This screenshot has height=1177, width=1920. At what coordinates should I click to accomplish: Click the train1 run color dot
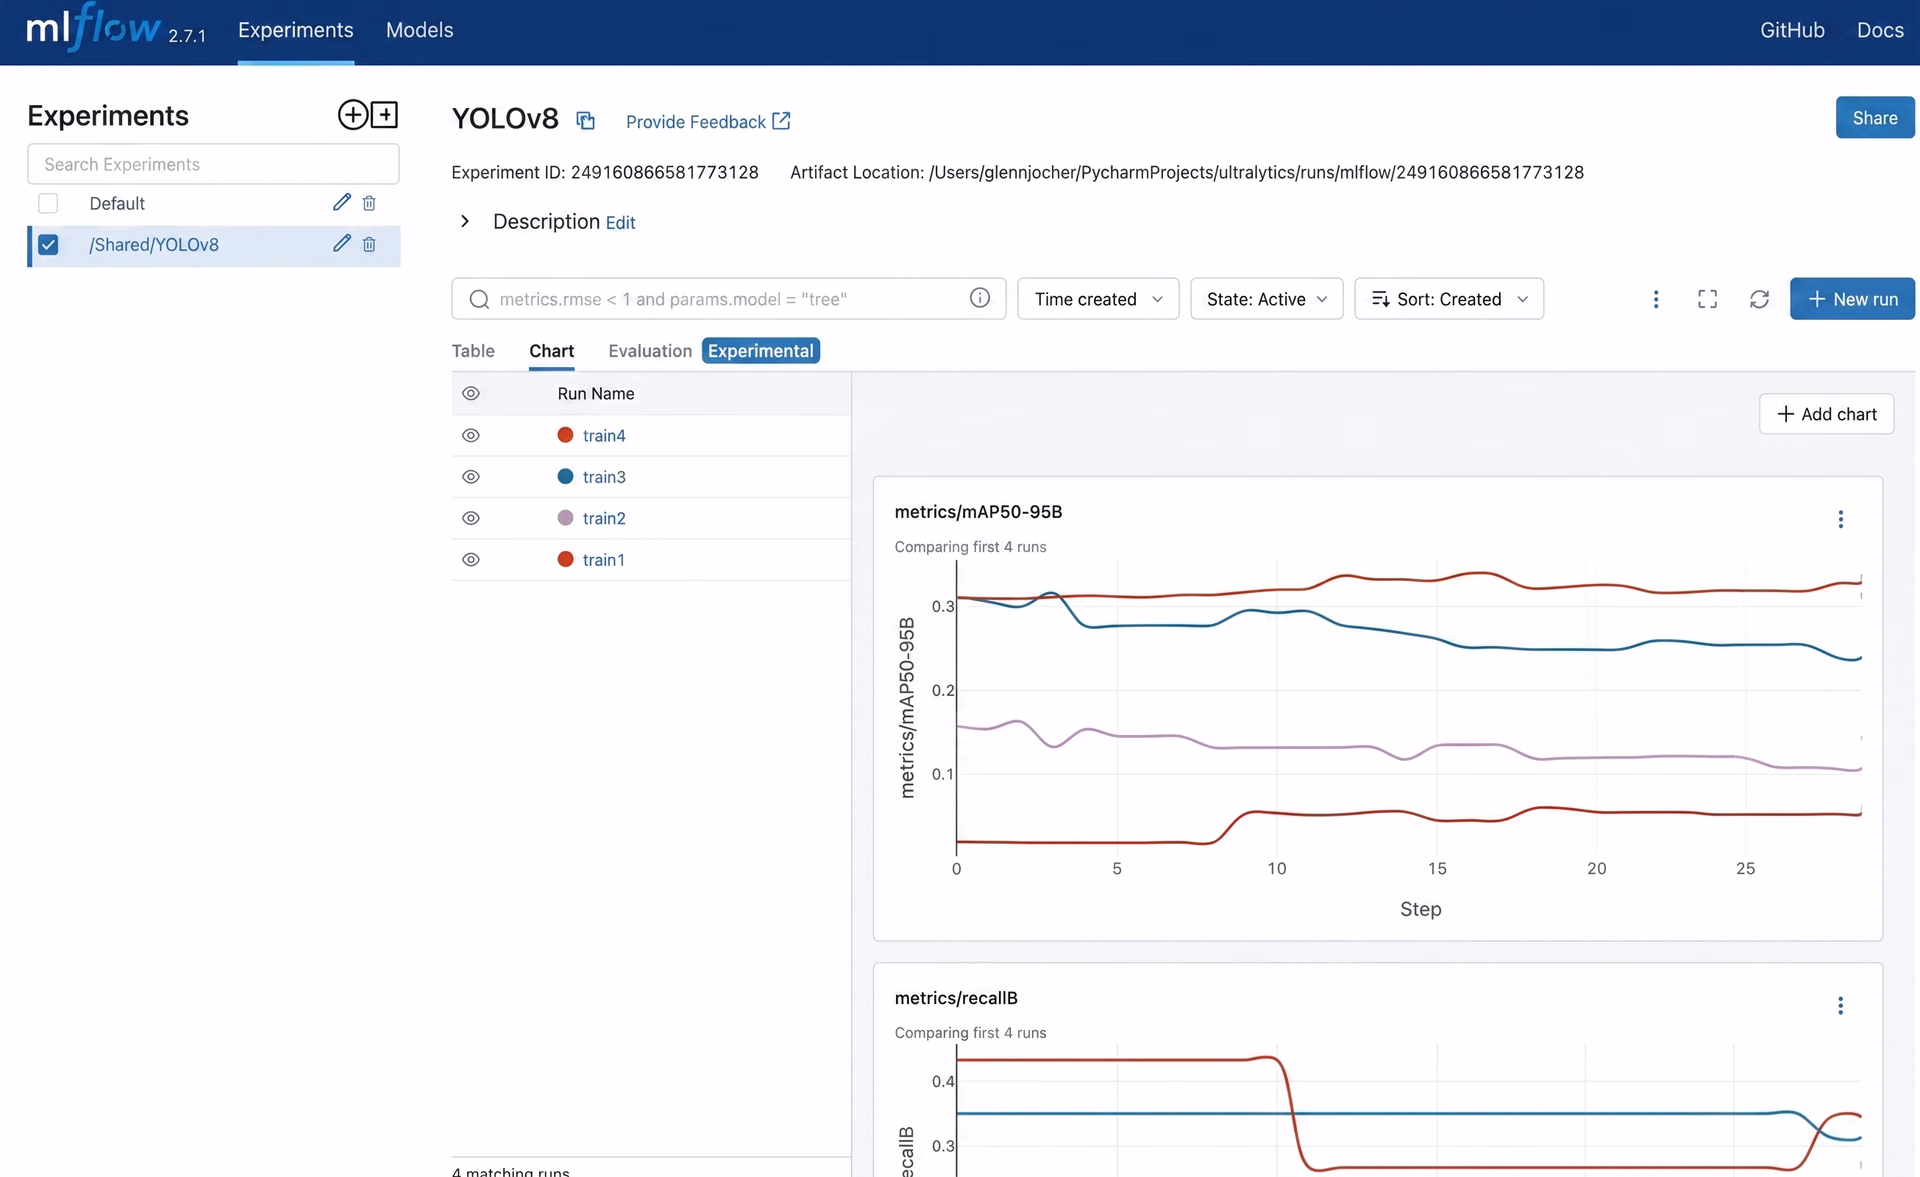pyautogui.click(x=565, y=559)
